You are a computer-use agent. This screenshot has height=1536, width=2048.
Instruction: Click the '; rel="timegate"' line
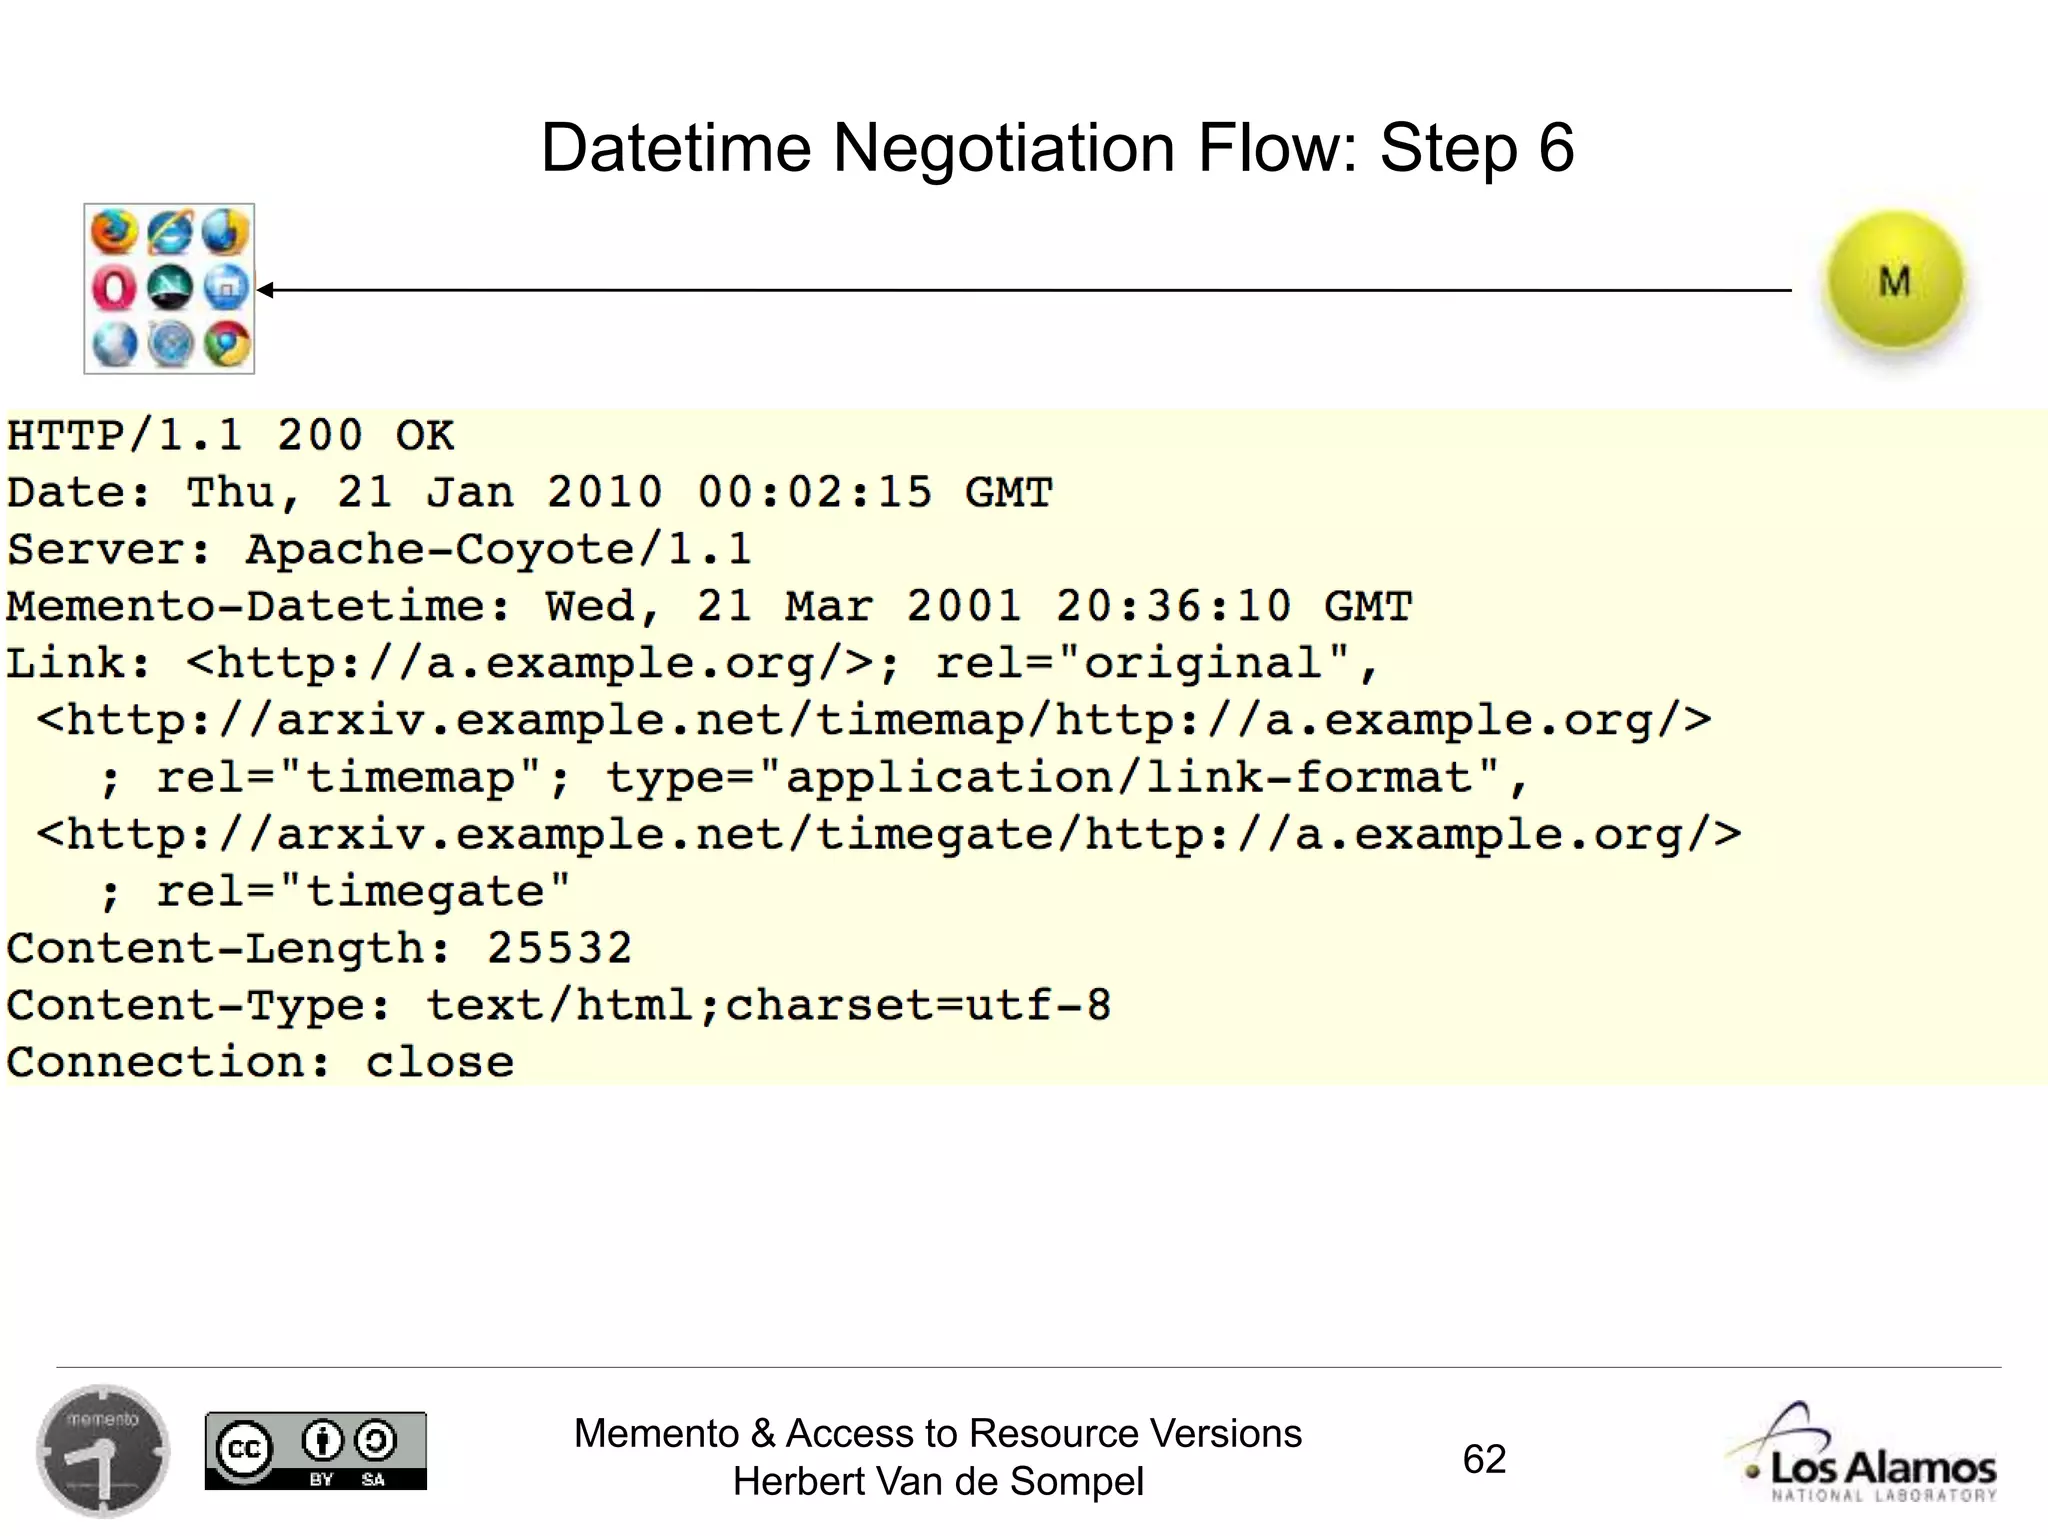(335, 892)
